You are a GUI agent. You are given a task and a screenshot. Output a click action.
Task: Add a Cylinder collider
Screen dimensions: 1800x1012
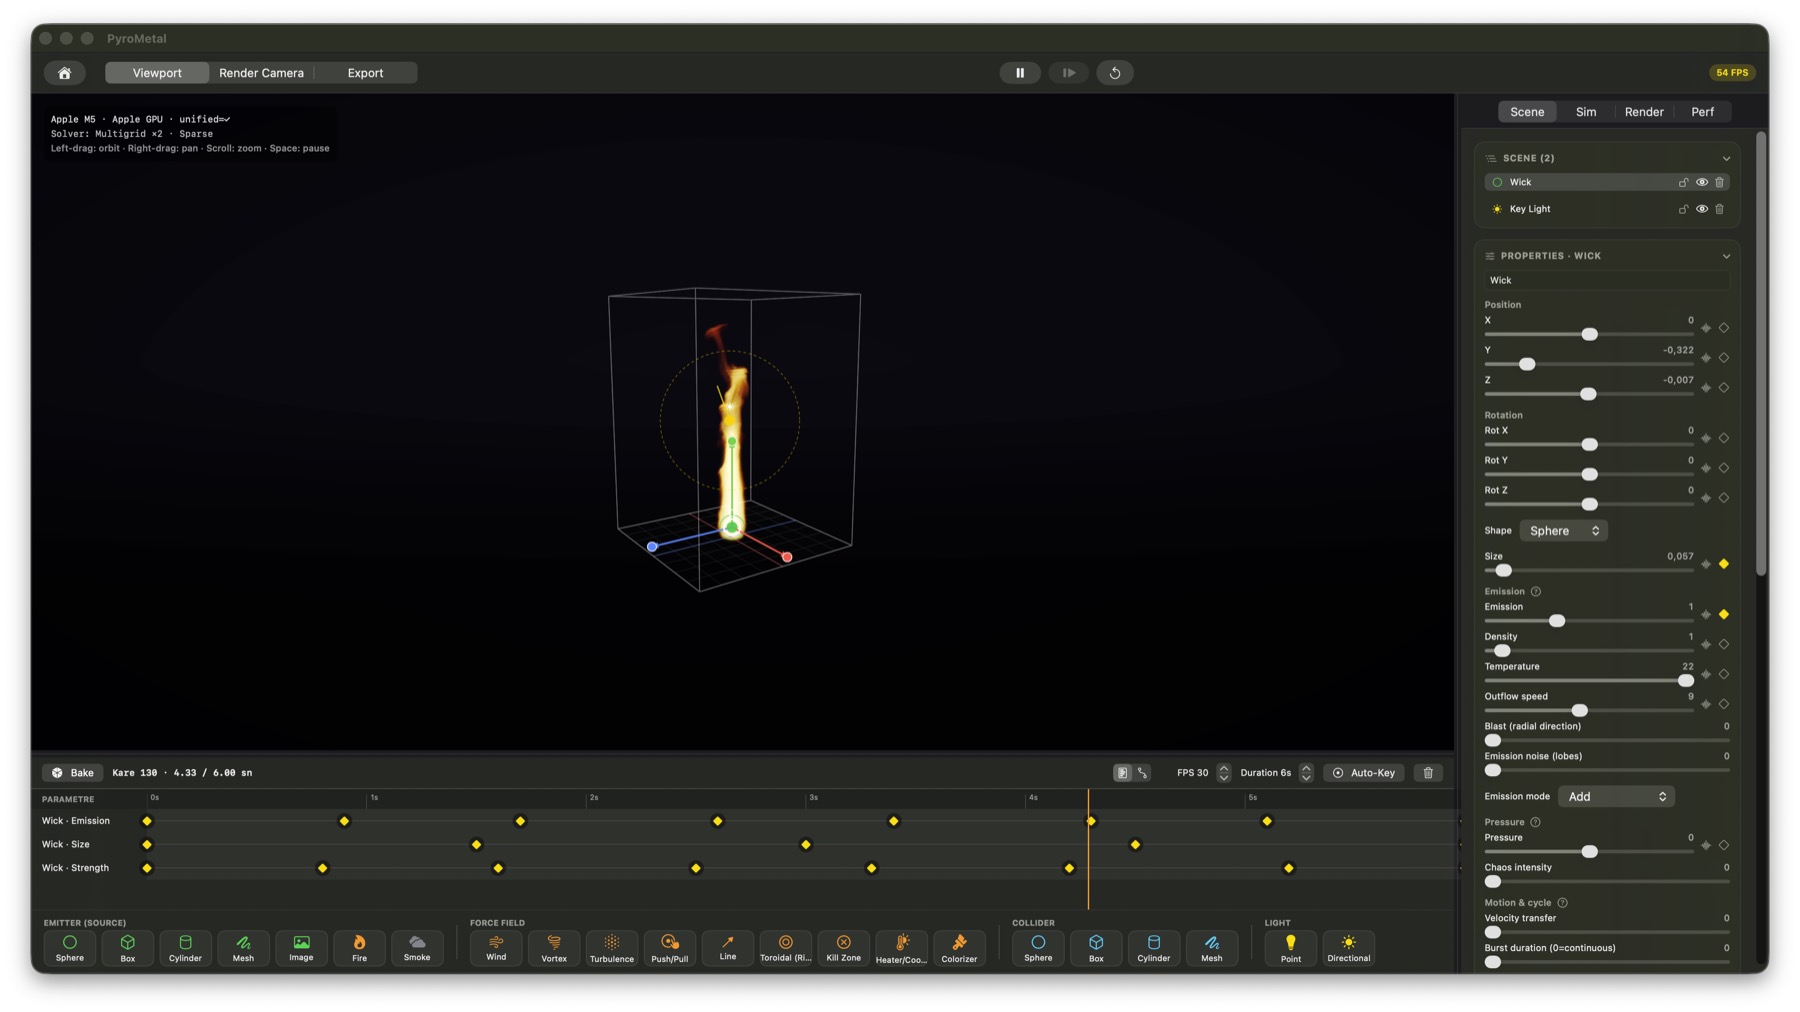(x=1154, y=948)
